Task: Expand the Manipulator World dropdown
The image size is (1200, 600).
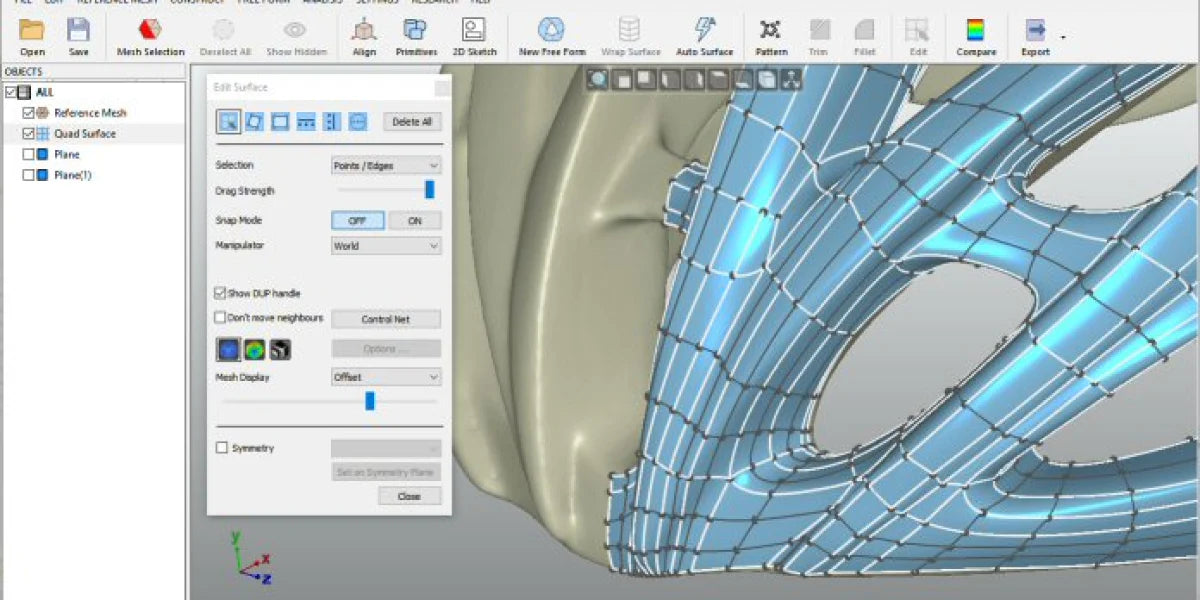Action: point(386,245)
